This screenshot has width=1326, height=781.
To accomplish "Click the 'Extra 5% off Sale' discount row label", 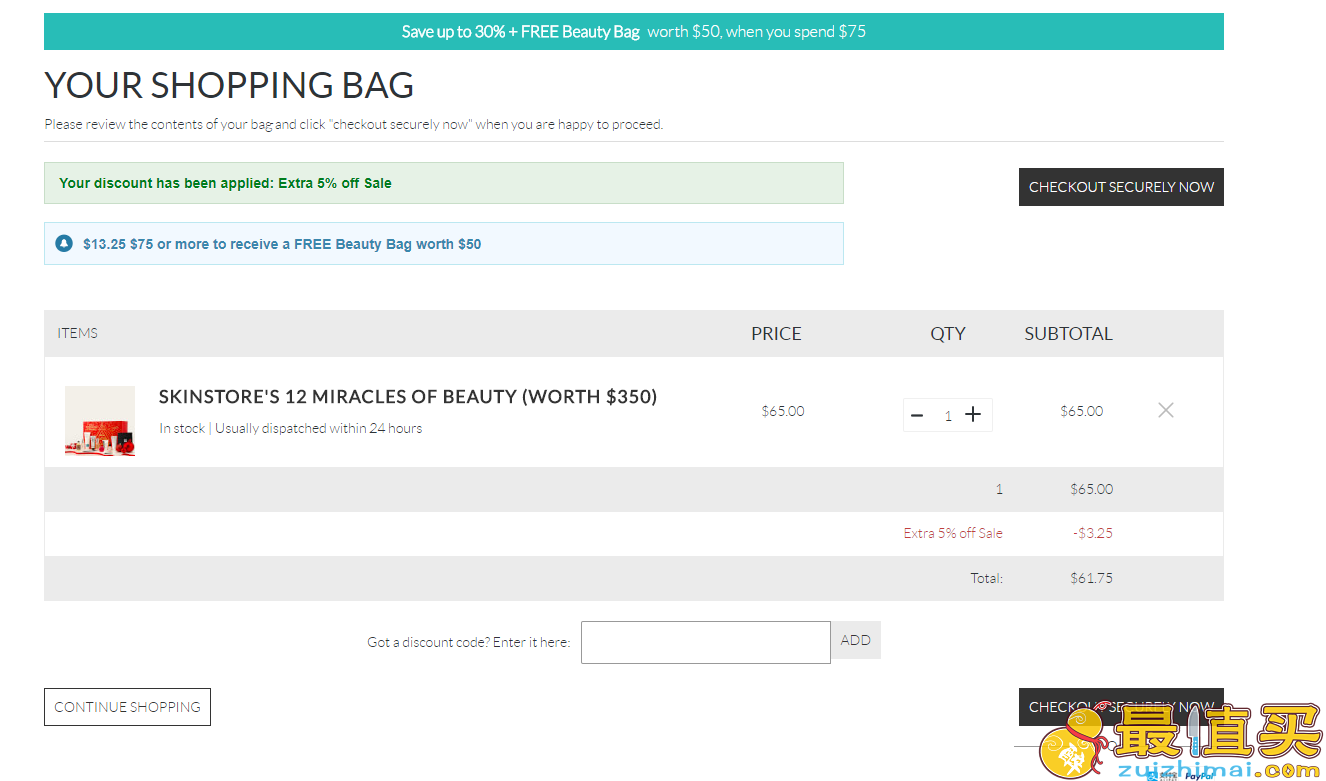I will tap(953, 533).
